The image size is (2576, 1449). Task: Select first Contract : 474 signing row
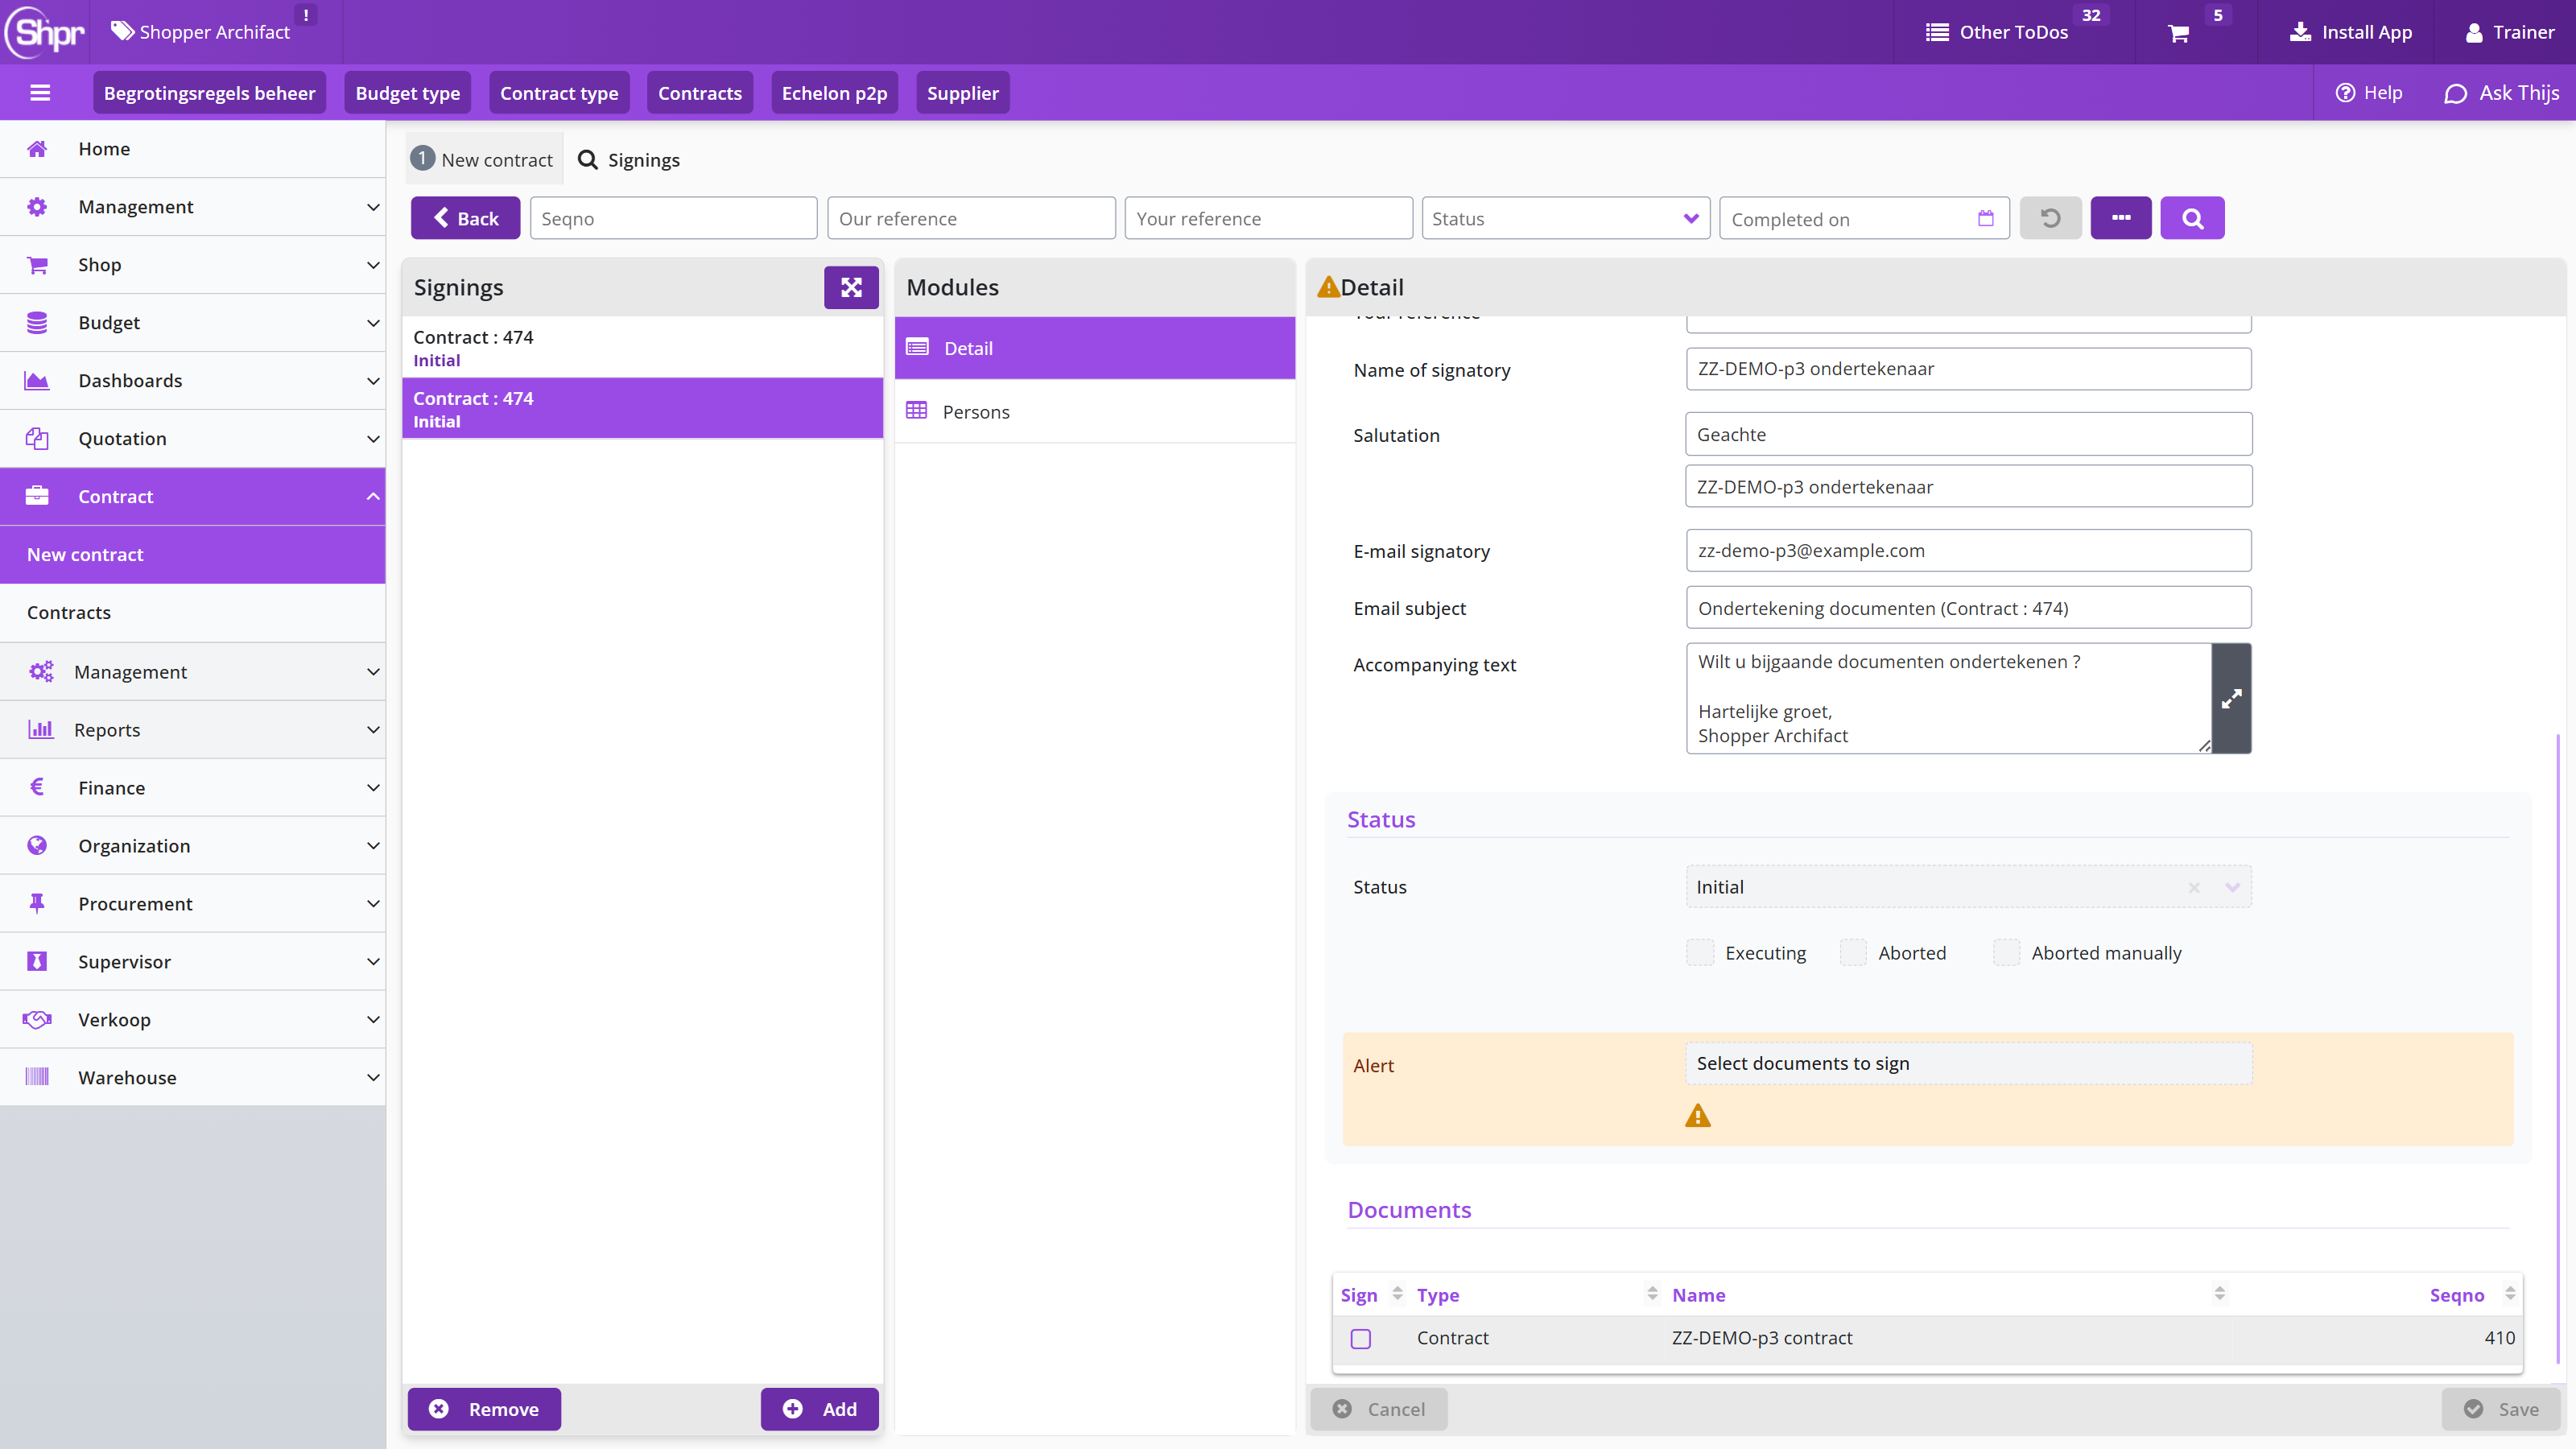pyautogui.click(x=642, y=348)
